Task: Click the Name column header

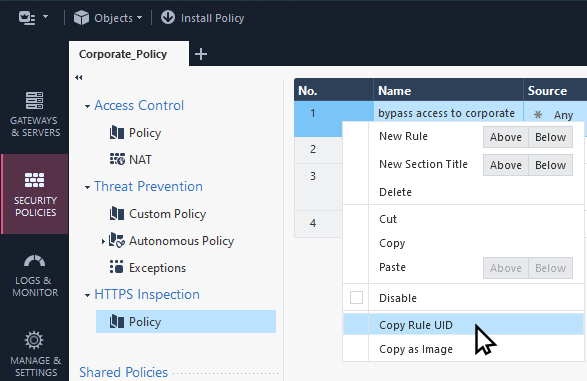Action: 448,90
